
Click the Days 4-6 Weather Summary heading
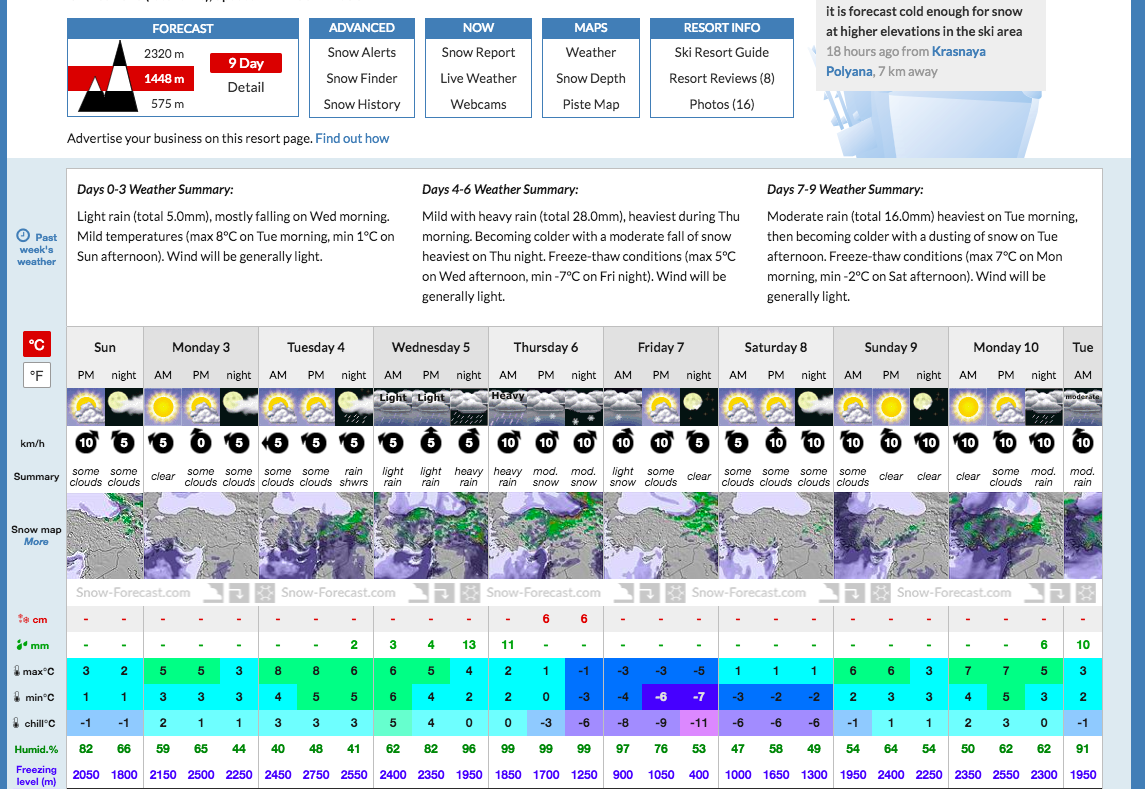coord(500,189)
